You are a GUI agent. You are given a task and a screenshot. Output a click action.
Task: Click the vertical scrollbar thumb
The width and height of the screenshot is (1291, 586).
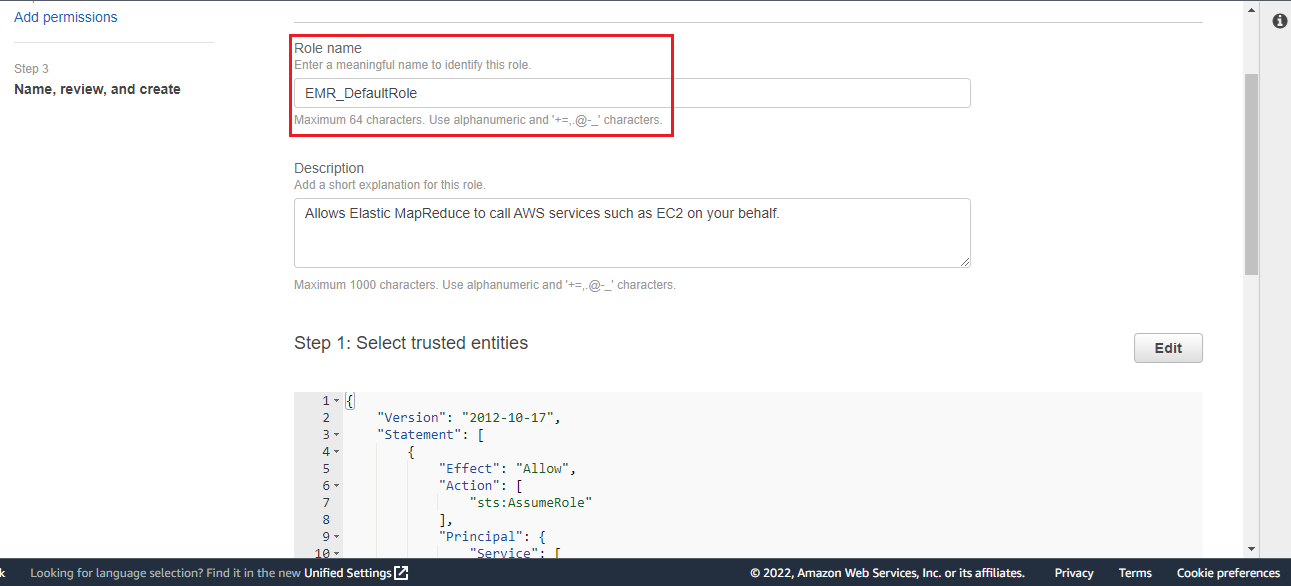1250,160
